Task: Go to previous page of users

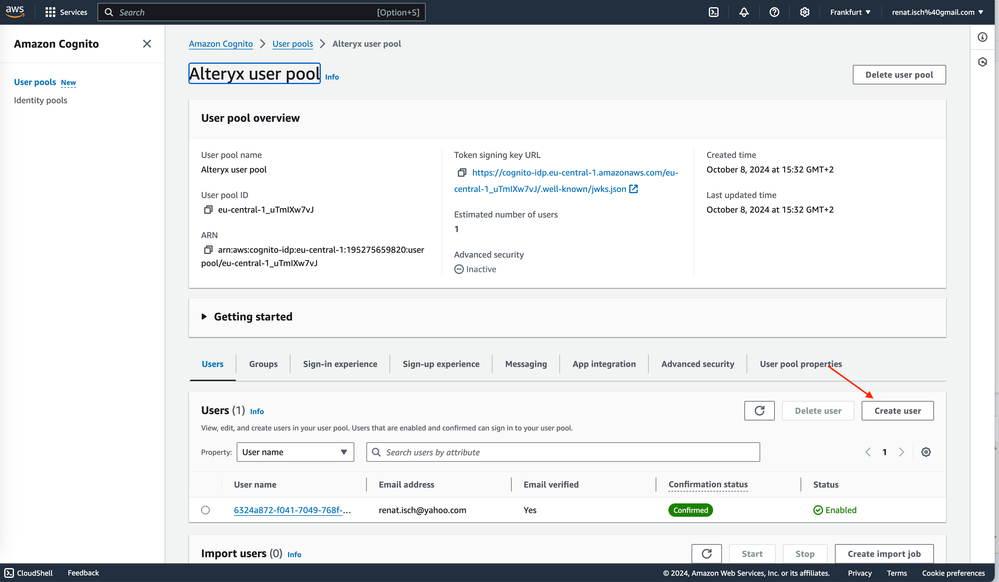Action: coord(868,452)
